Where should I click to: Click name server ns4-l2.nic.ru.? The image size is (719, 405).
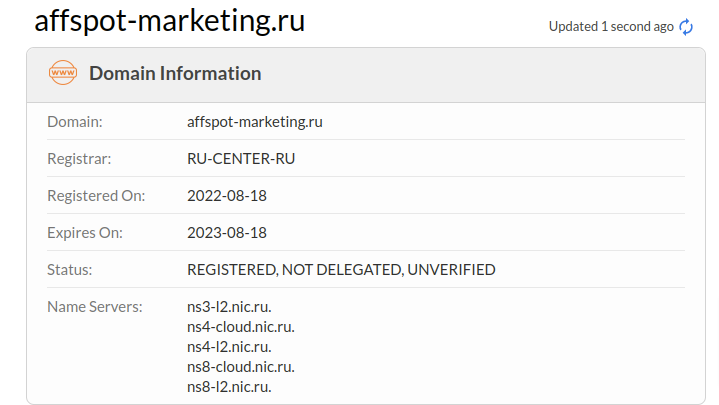[x=229, y=346]
